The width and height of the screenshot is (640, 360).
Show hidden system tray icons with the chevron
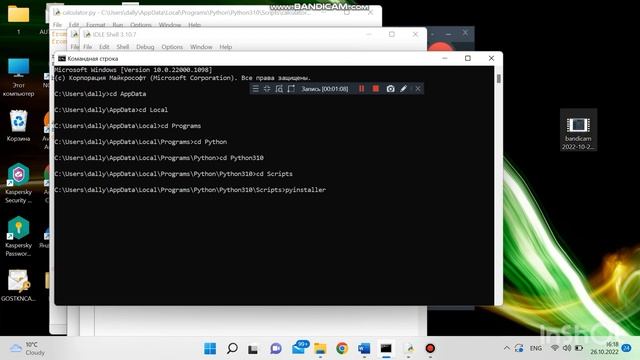[507, 348]
